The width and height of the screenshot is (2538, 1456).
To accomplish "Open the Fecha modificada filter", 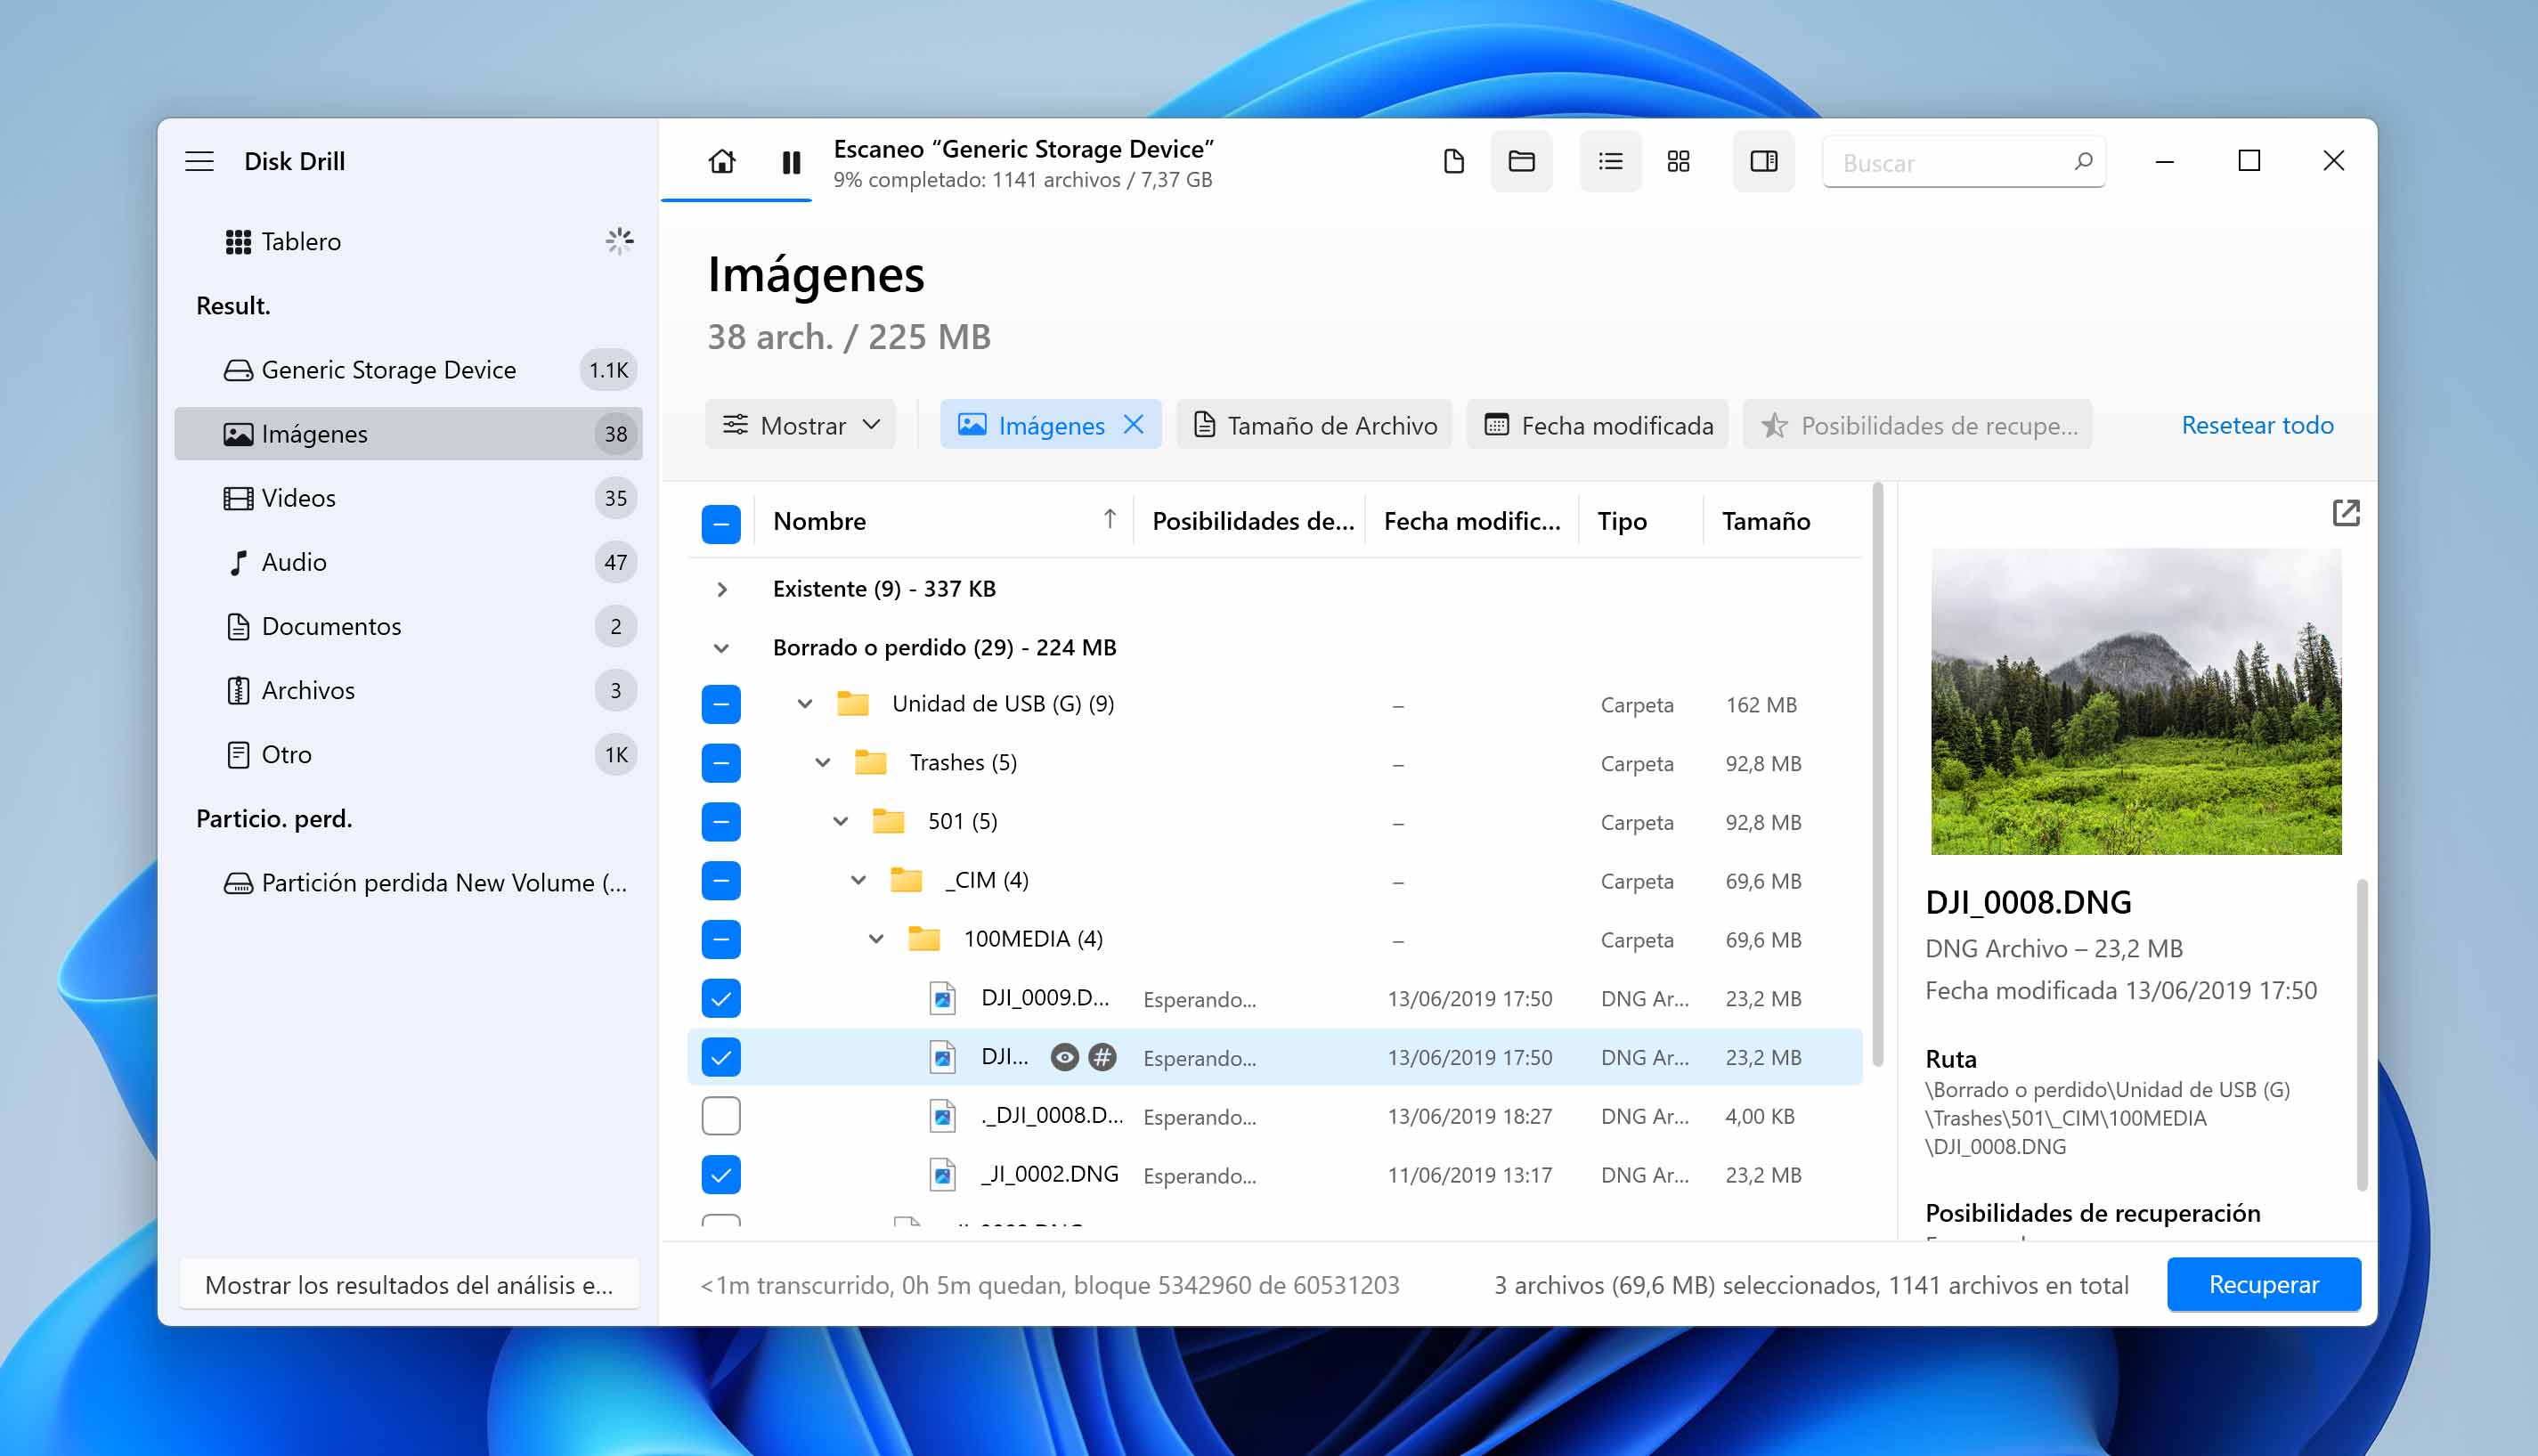I will (x=1598, y=425).
